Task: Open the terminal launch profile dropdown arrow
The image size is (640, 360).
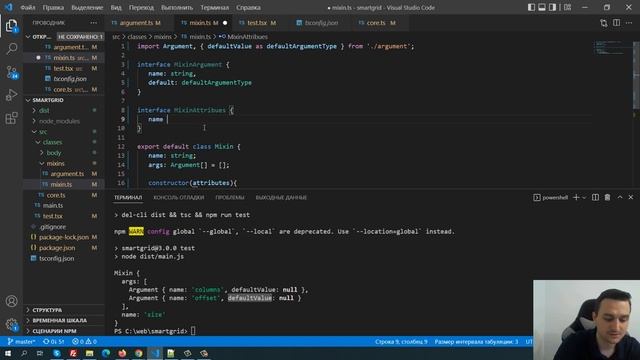Action: [584, 198]
